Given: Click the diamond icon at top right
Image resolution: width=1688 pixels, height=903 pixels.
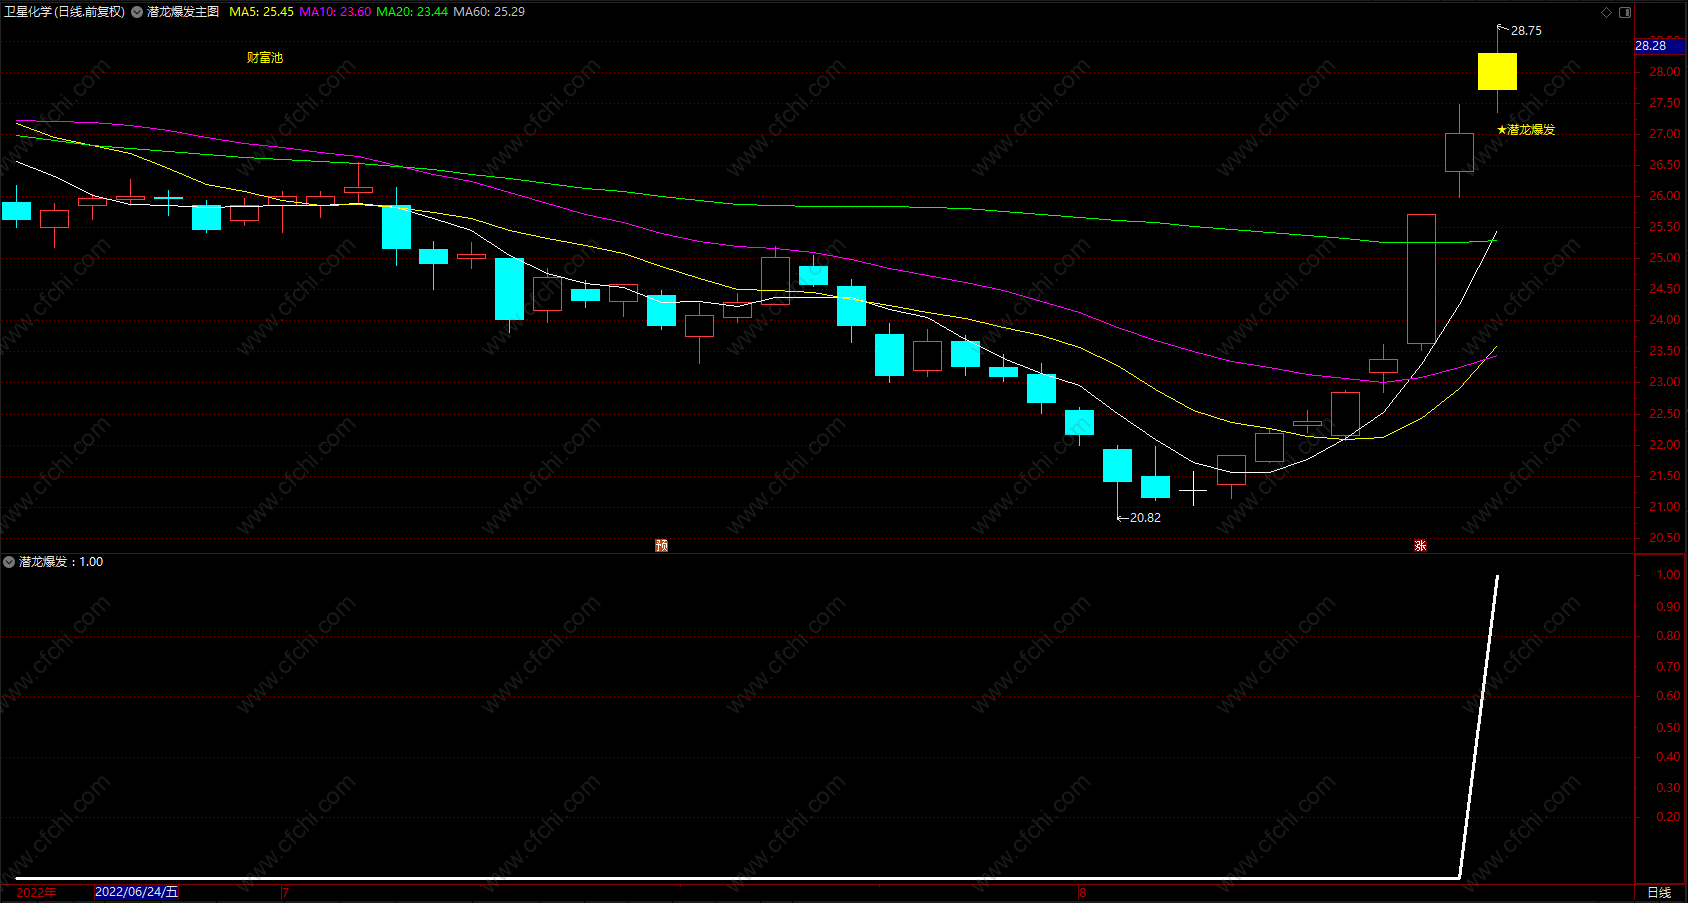Looking at the screenshot, I should [1607, 12].
